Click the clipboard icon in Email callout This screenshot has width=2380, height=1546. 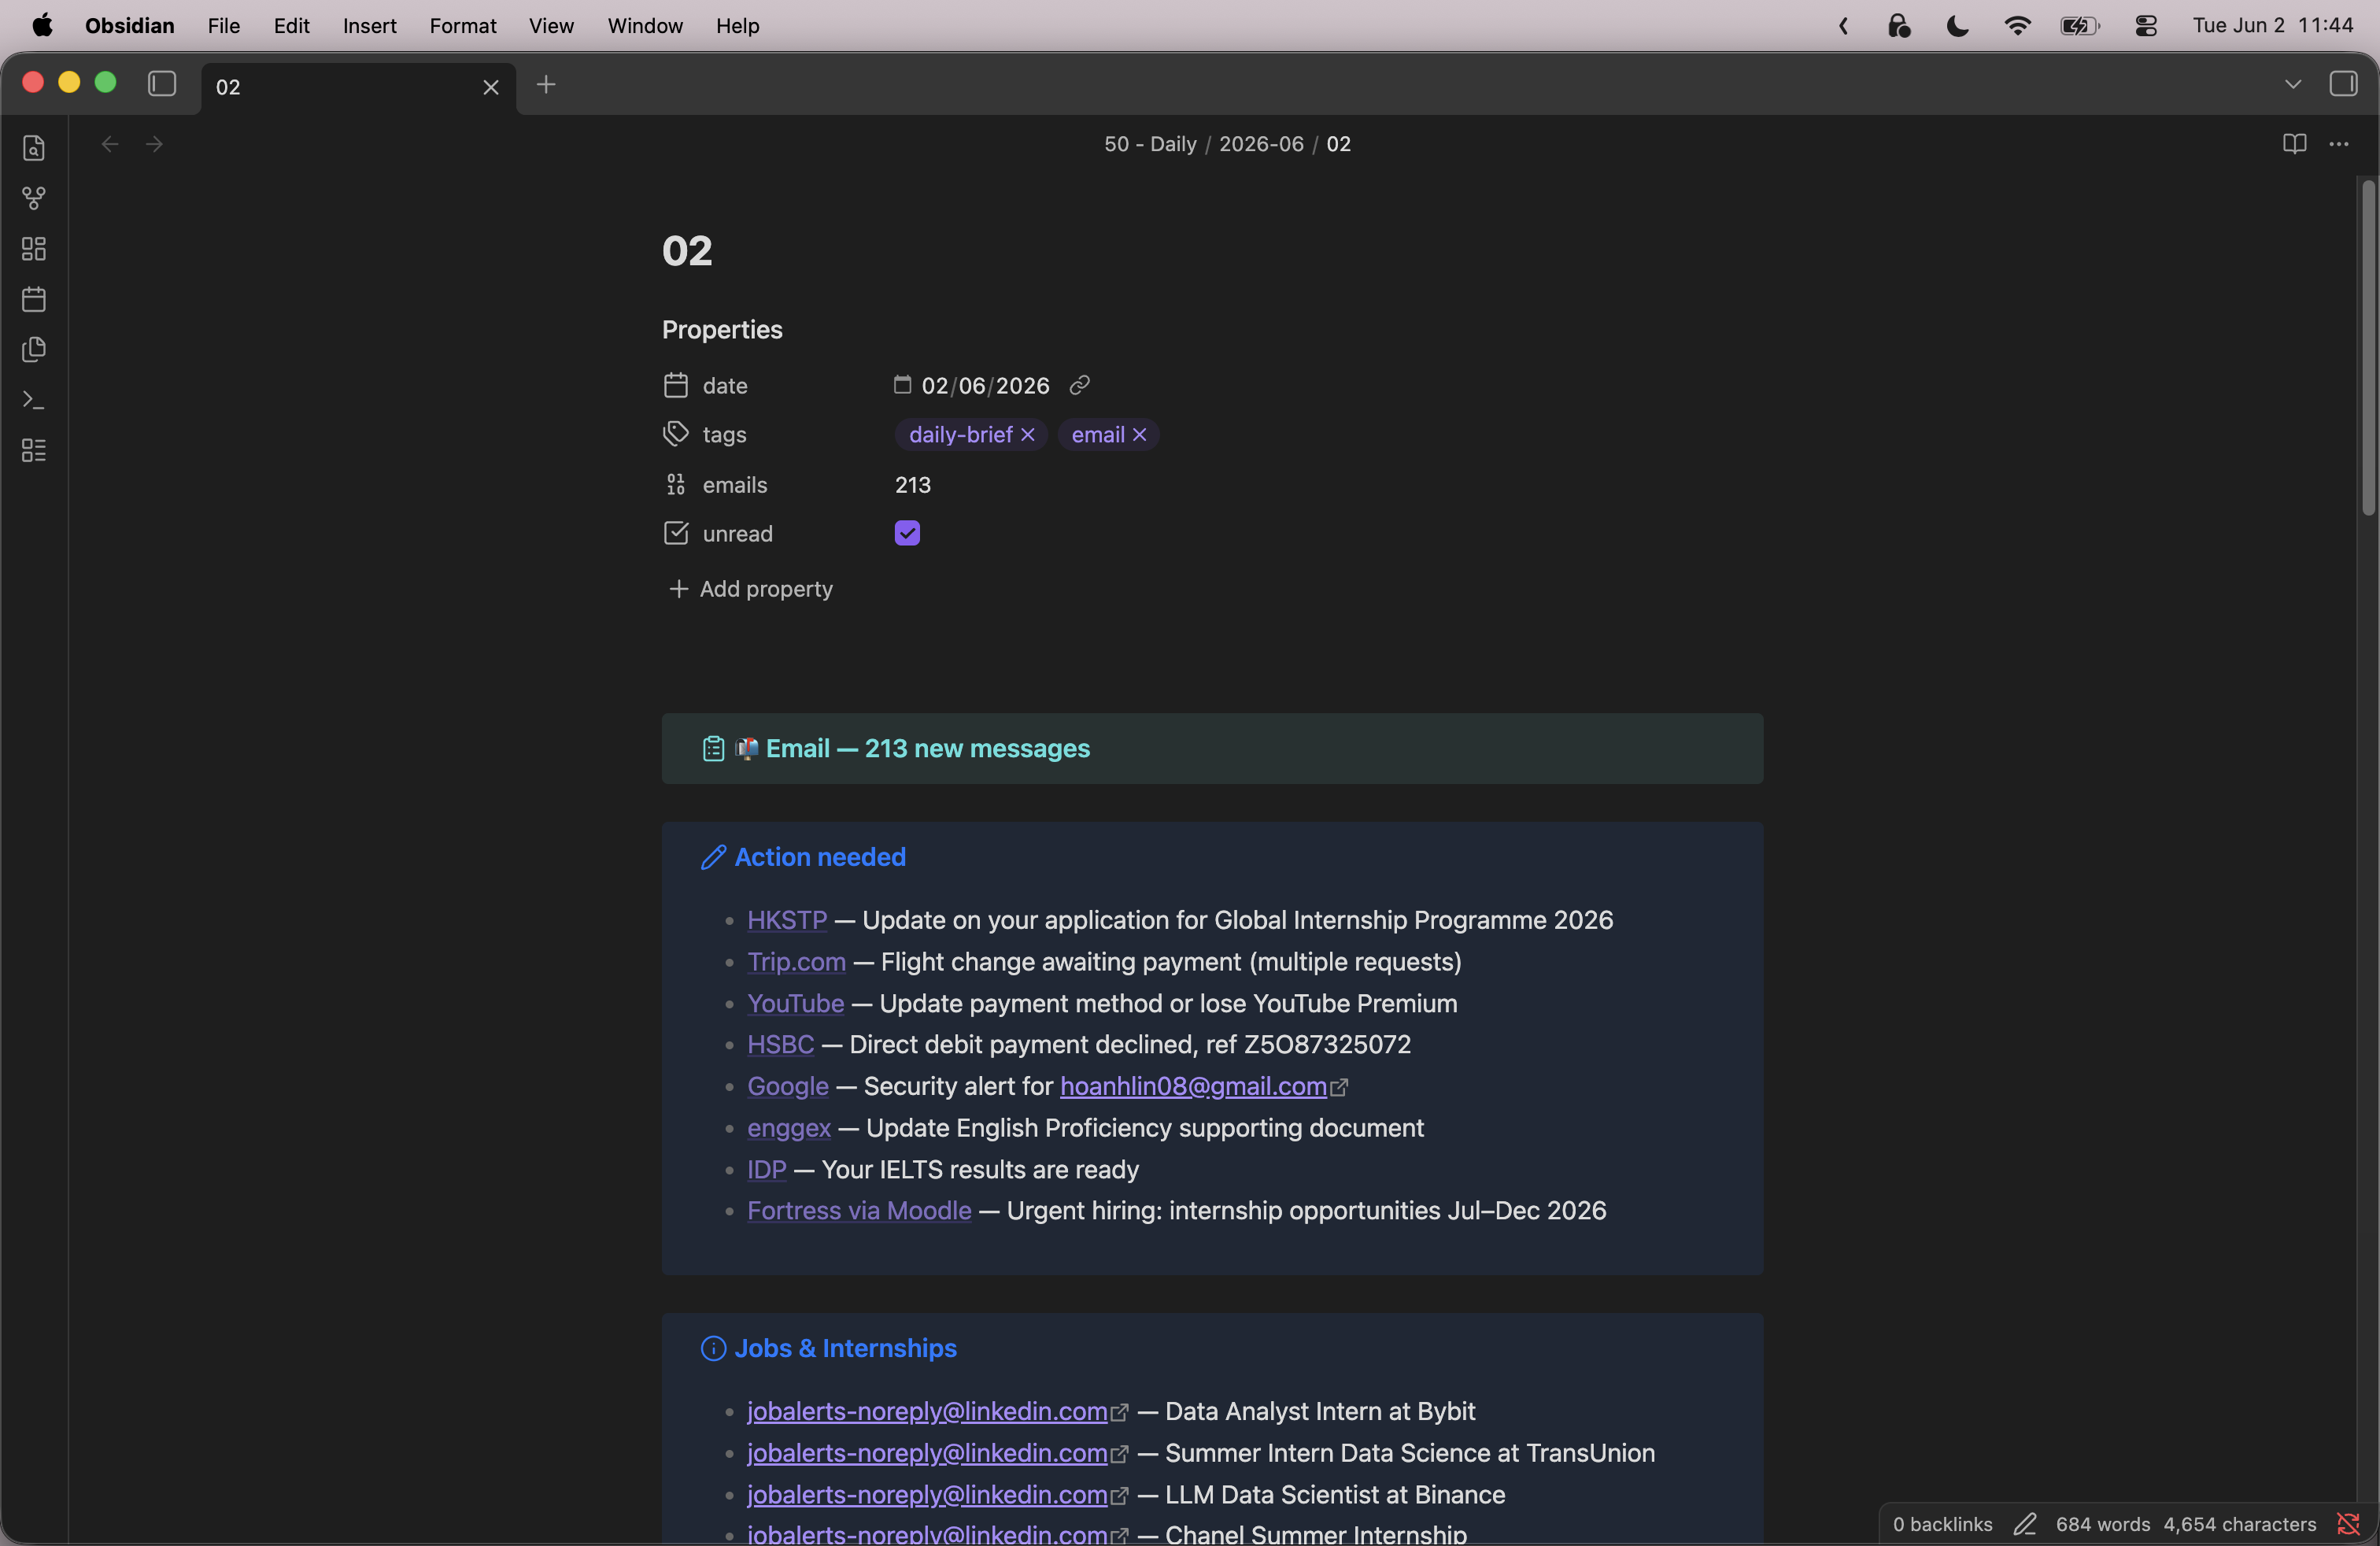coord(713,748)
